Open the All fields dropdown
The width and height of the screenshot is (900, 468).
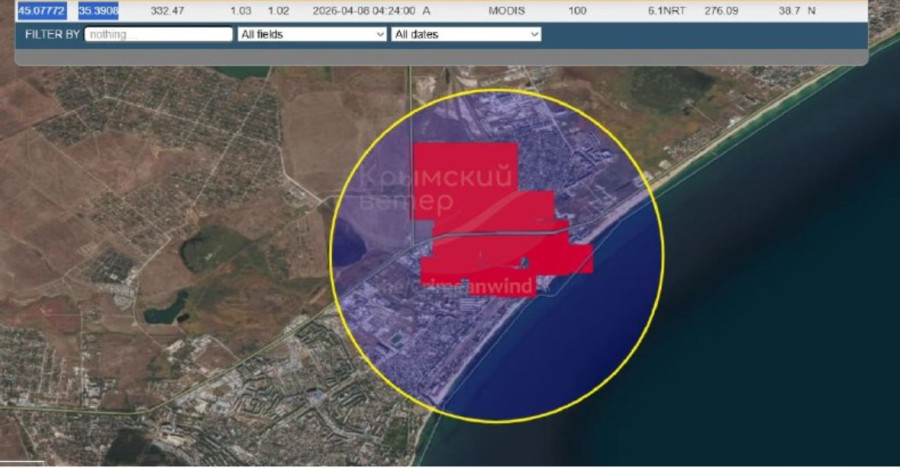click(x=311, y=34)
